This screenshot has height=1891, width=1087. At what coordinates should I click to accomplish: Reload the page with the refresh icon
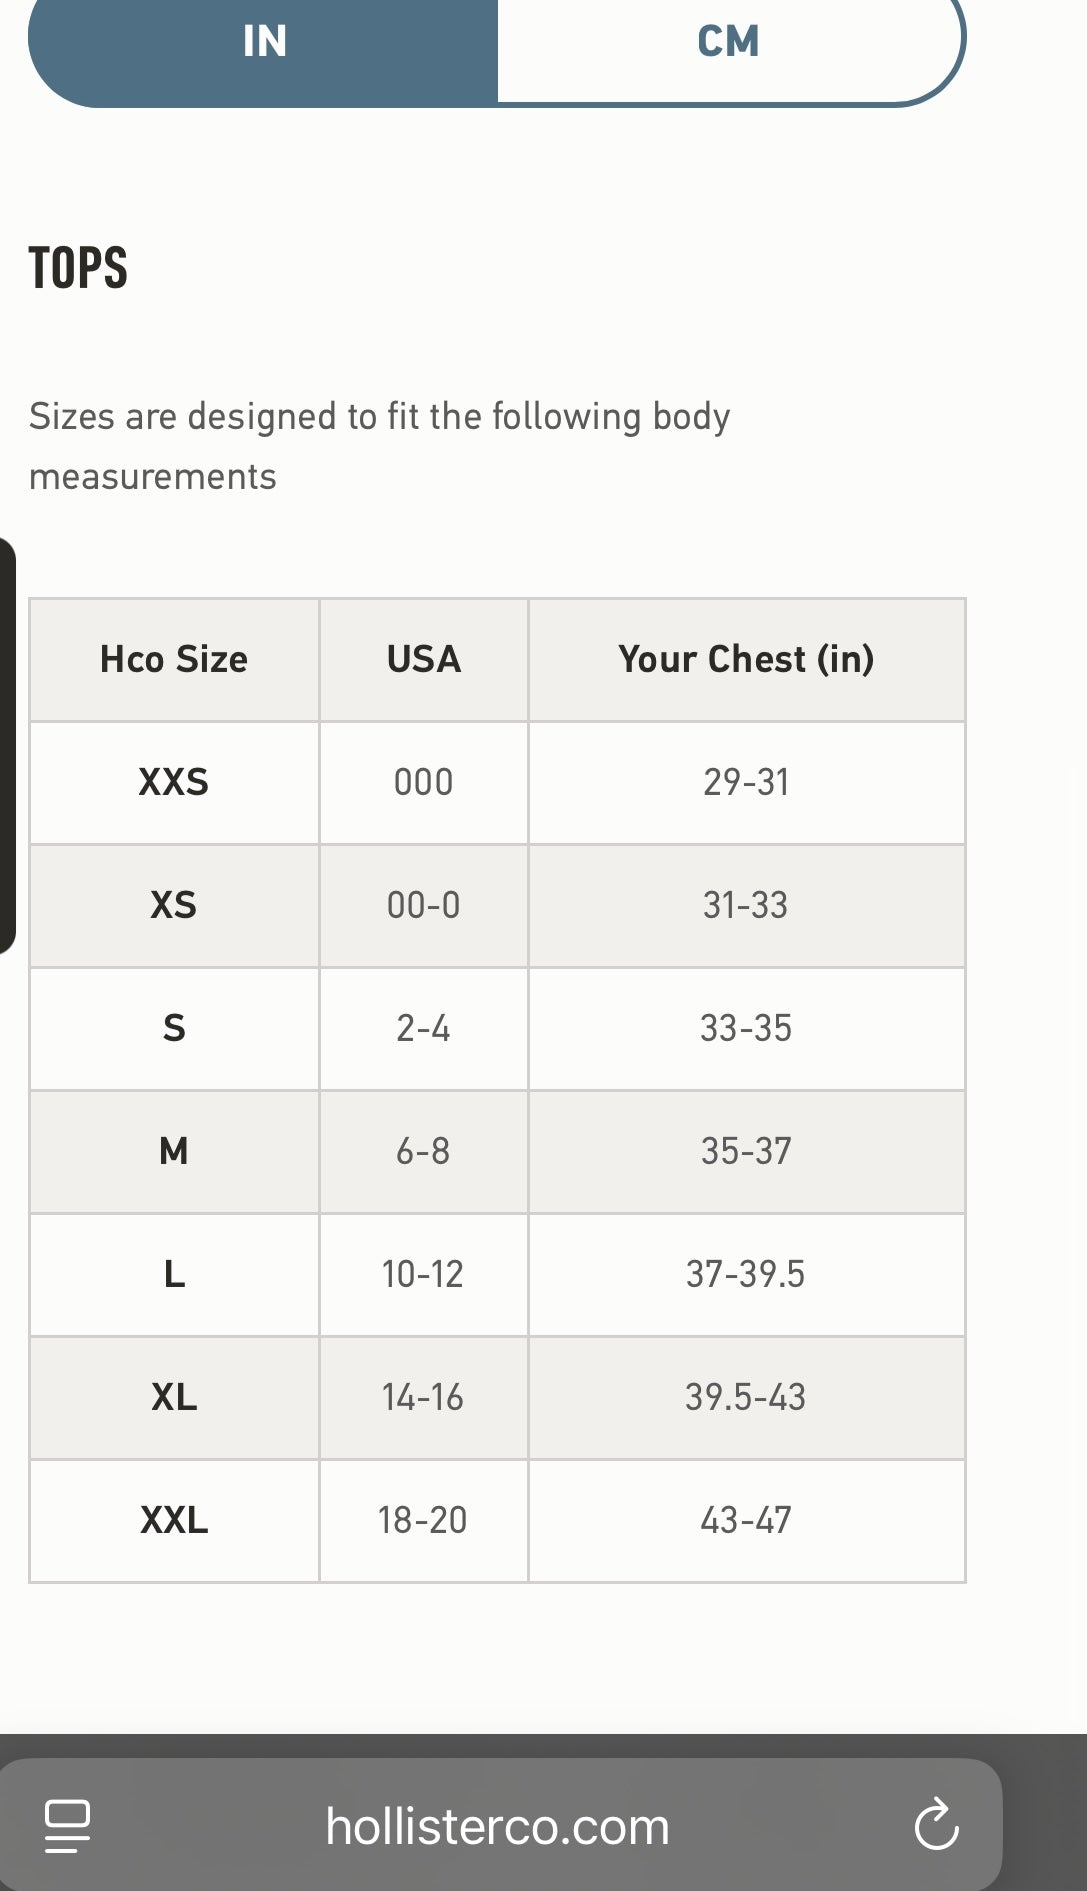click(936, 1825)
